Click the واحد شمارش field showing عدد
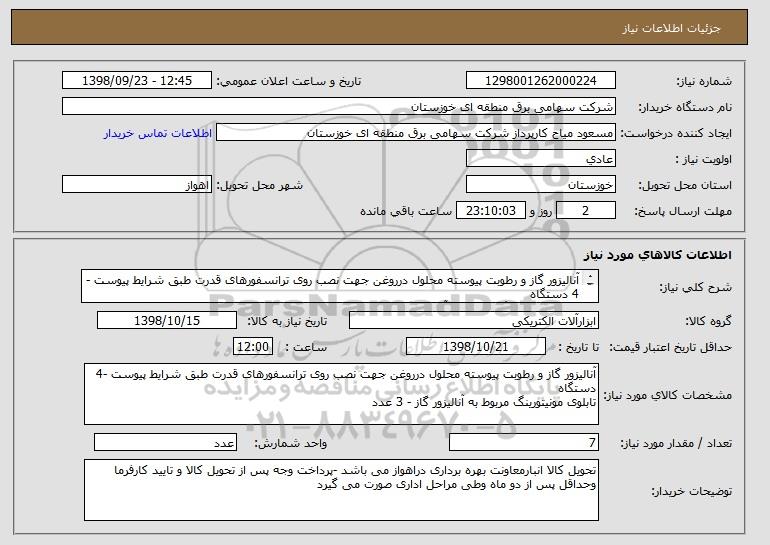 coord(165,442)
